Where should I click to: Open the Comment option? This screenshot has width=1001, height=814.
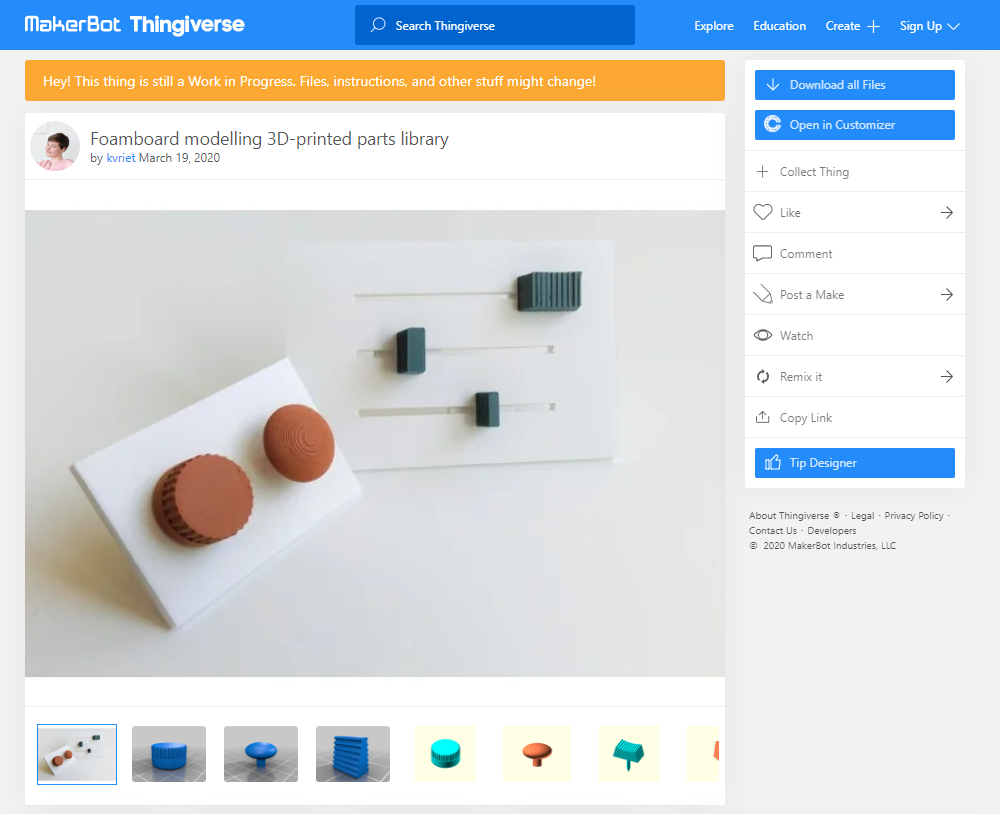click(x=855, y=253)
